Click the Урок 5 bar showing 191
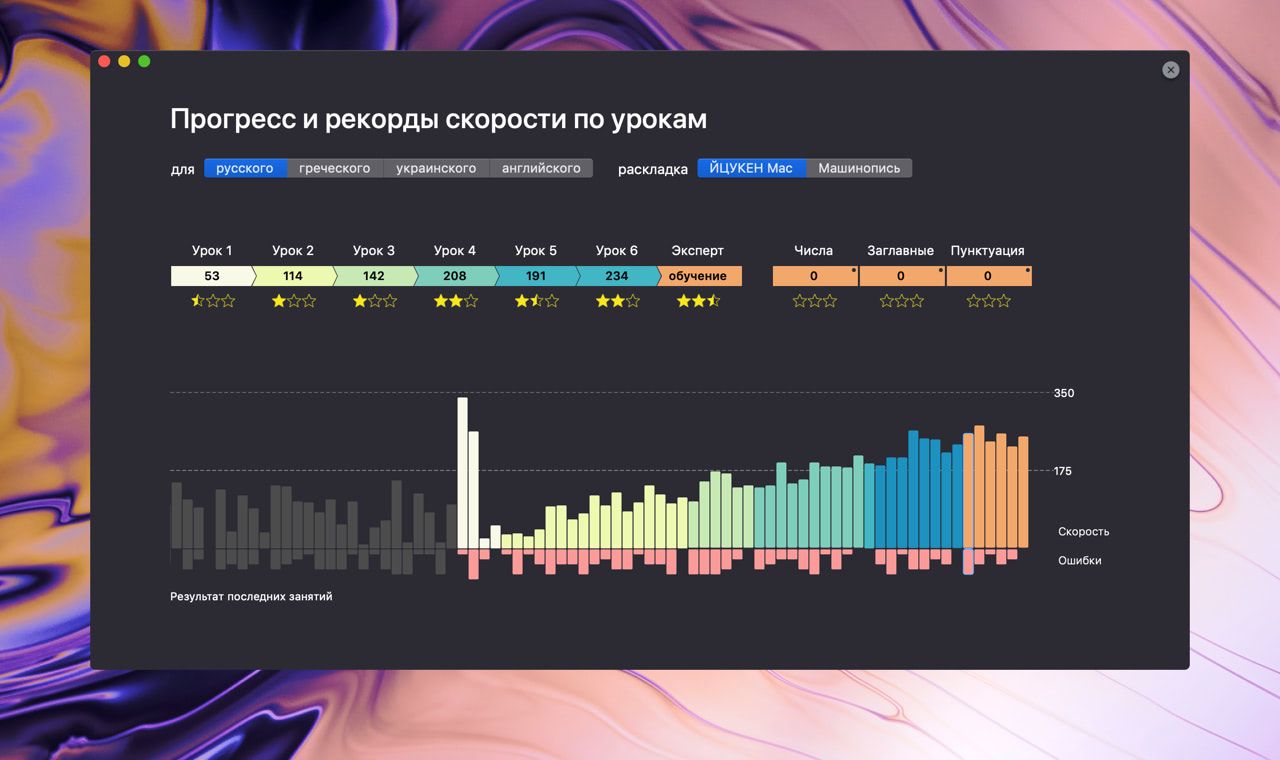Screen dimensions: 1280x760 pos(536,276)
